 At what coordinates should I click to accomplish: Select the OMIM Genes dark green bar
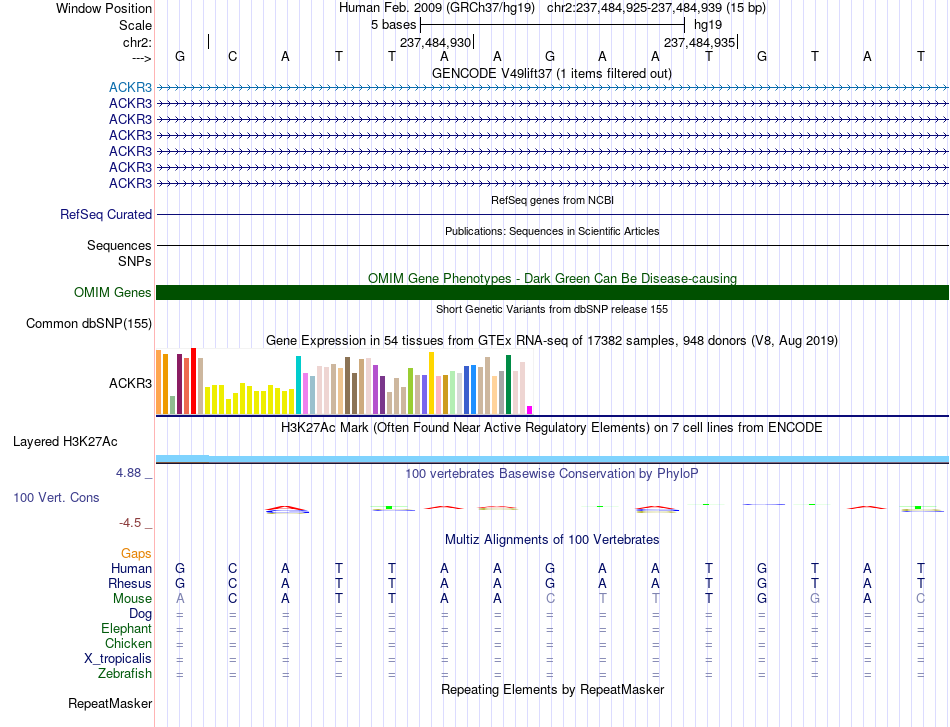[552, 293]
